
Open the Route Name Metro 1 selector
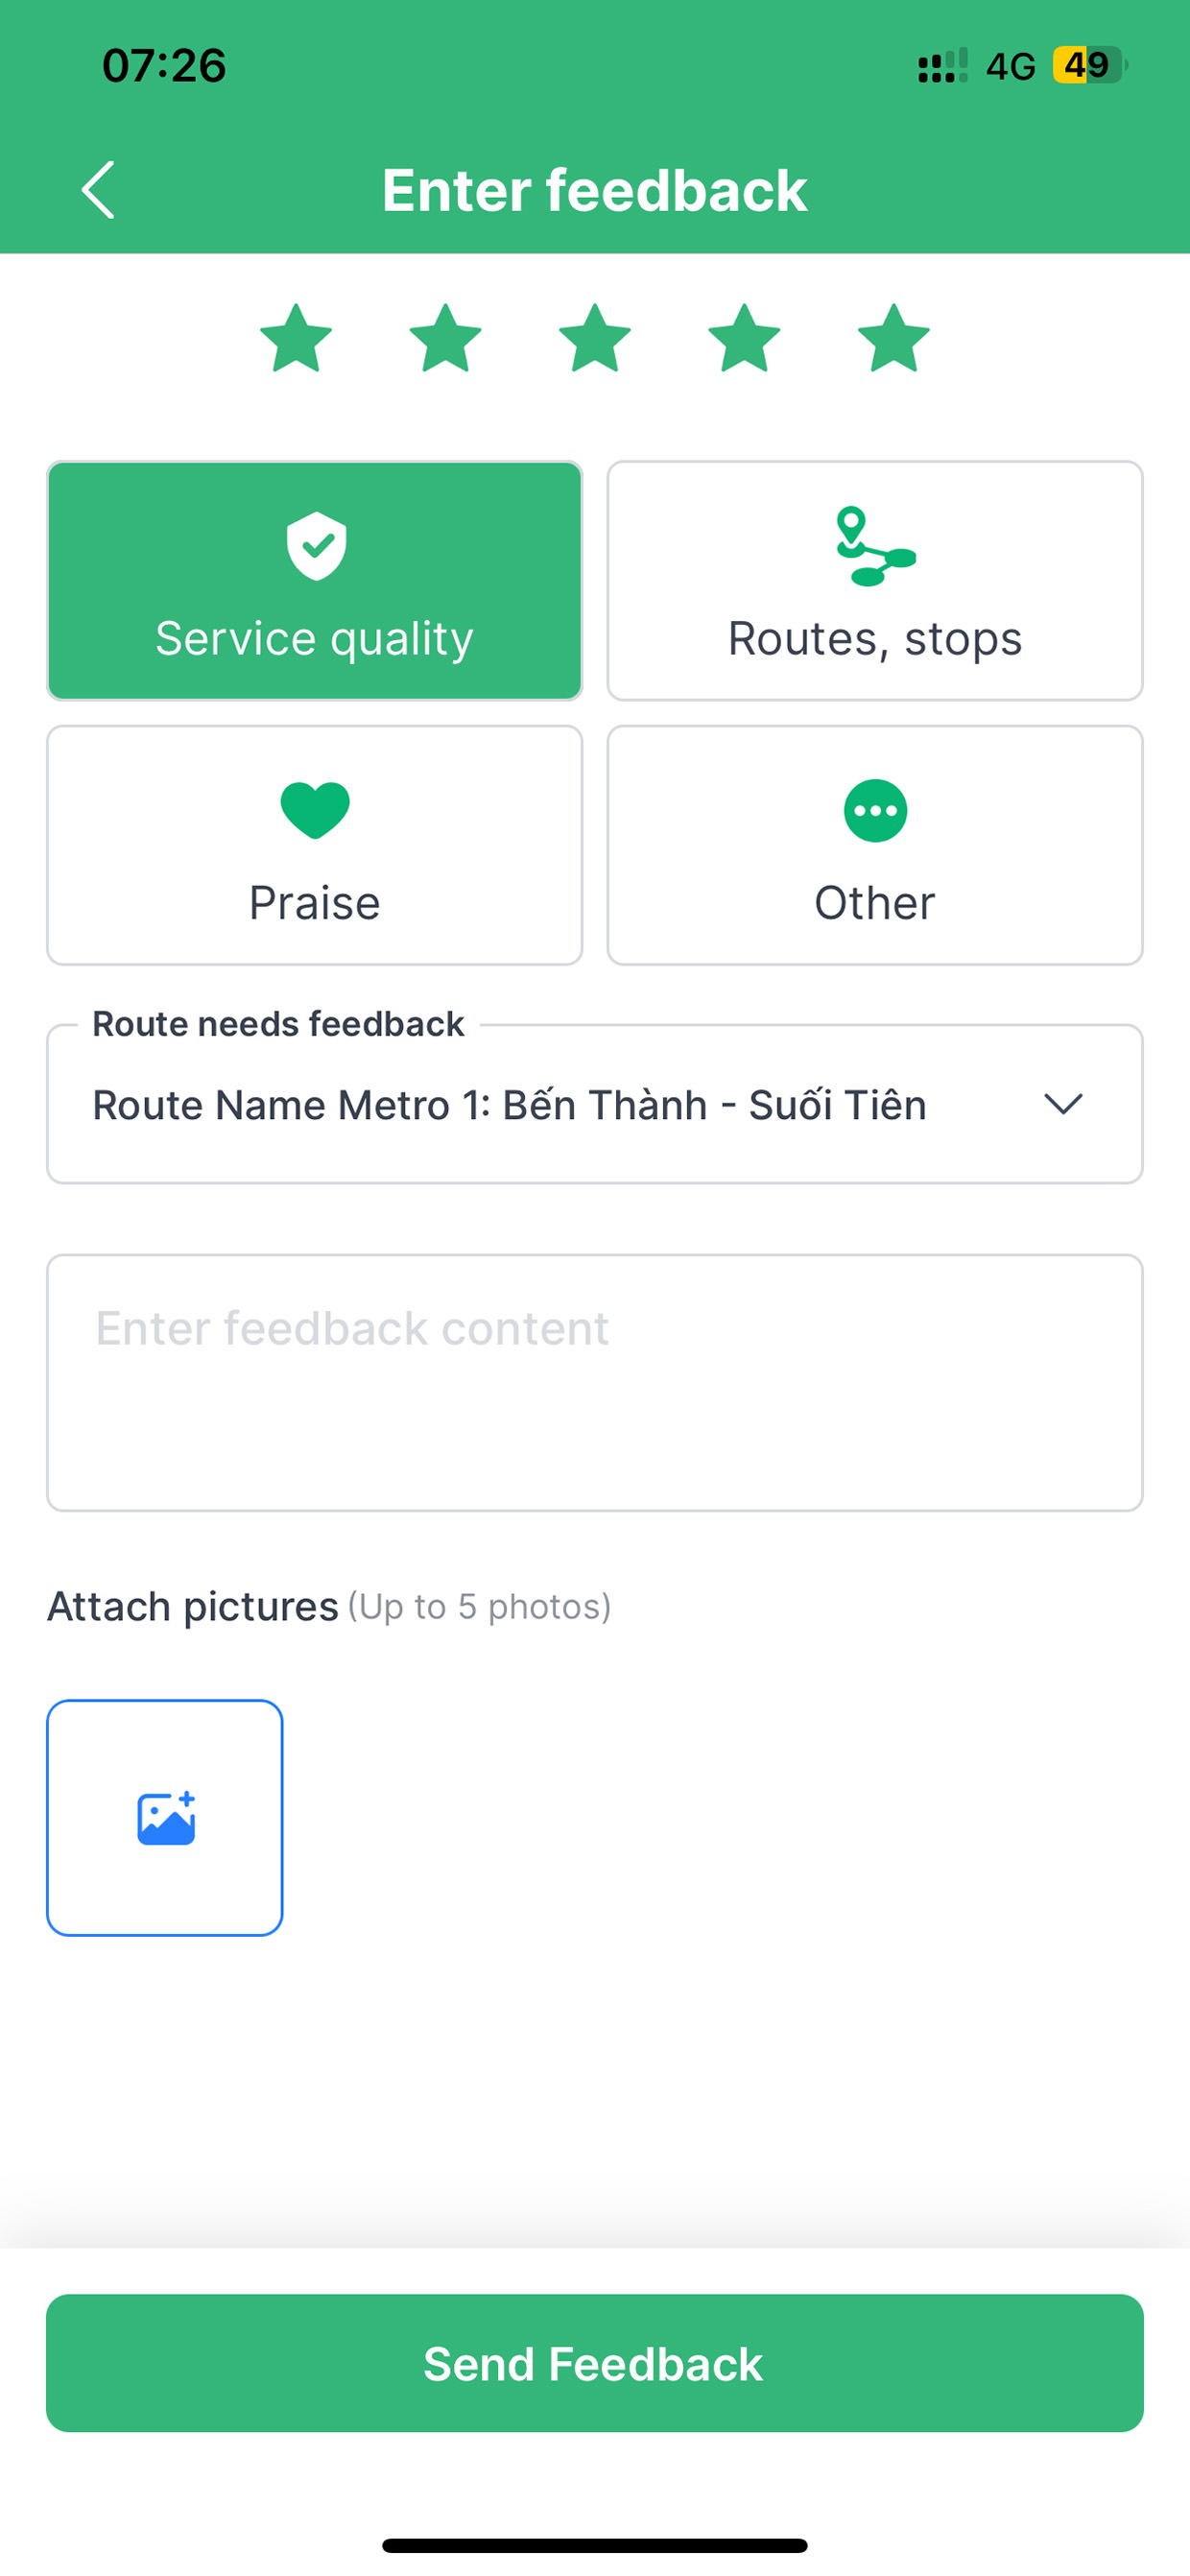510,1105
